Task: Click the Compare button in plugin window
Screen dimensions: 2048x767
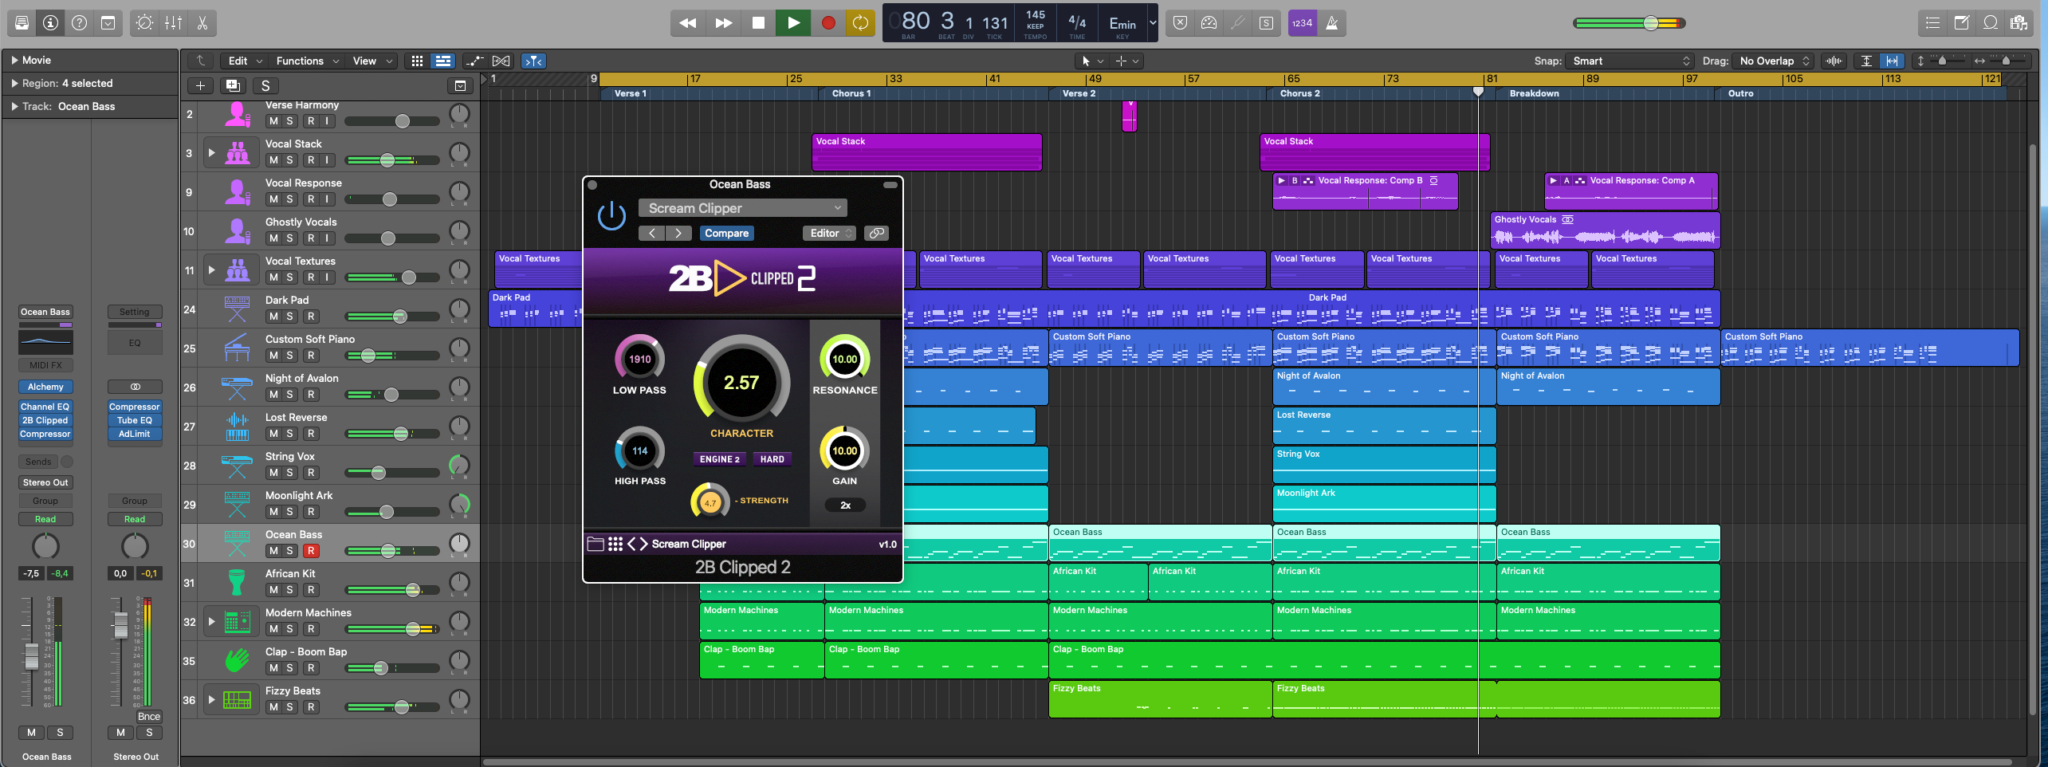Action: tap(726, 233)
